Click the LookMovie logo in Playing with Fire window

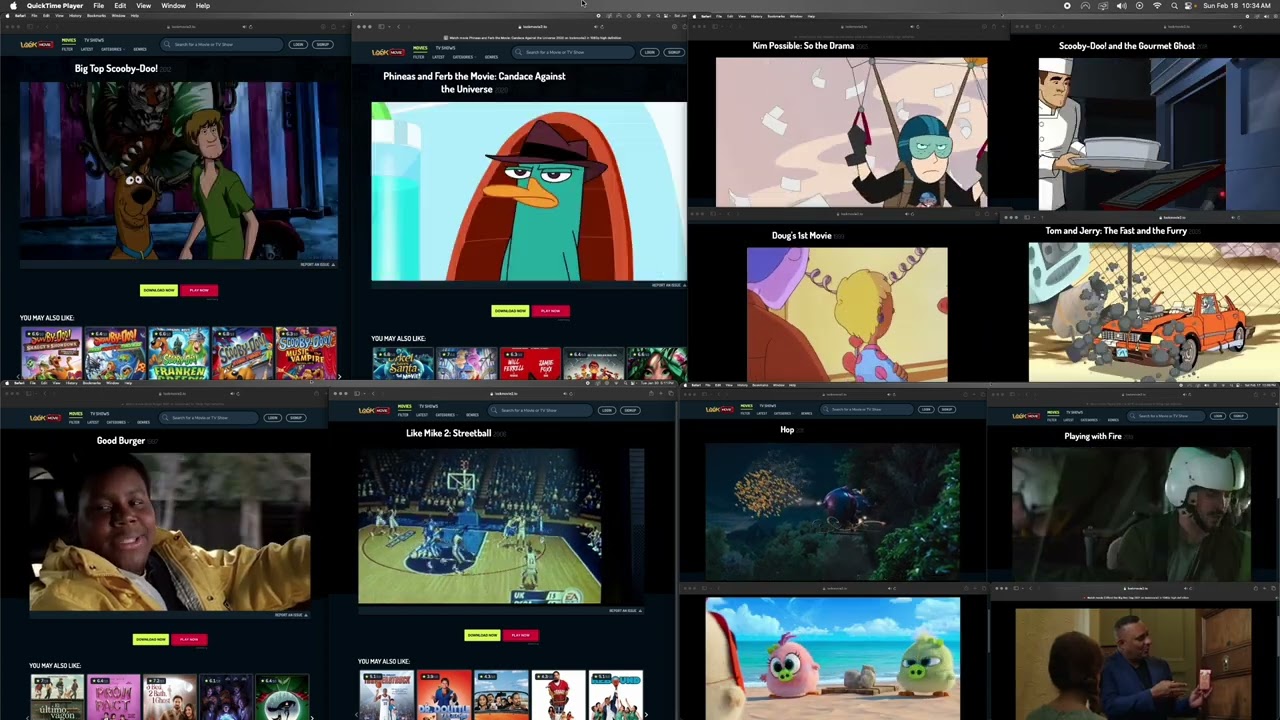[1025, 416]
